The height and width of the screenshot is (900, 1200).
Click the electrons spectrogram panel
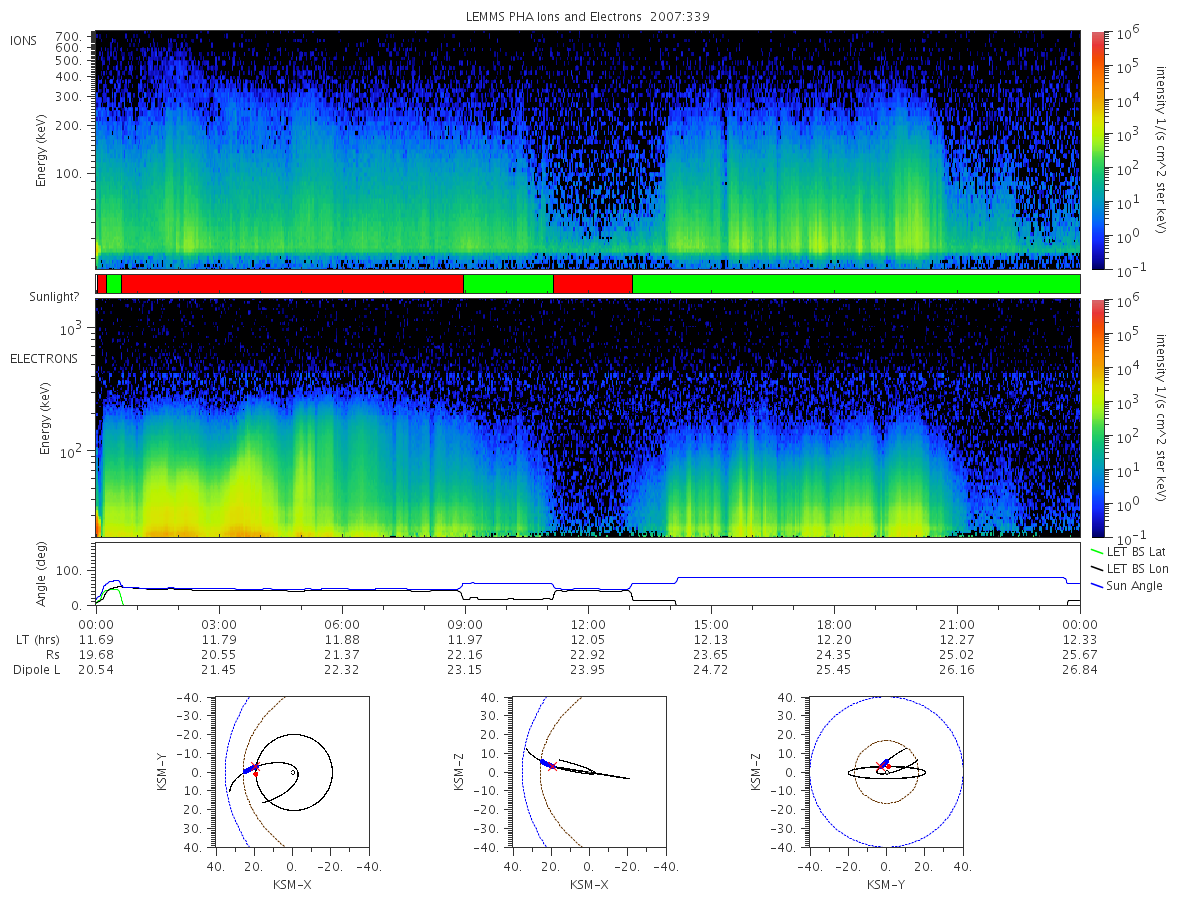point(588,418)
